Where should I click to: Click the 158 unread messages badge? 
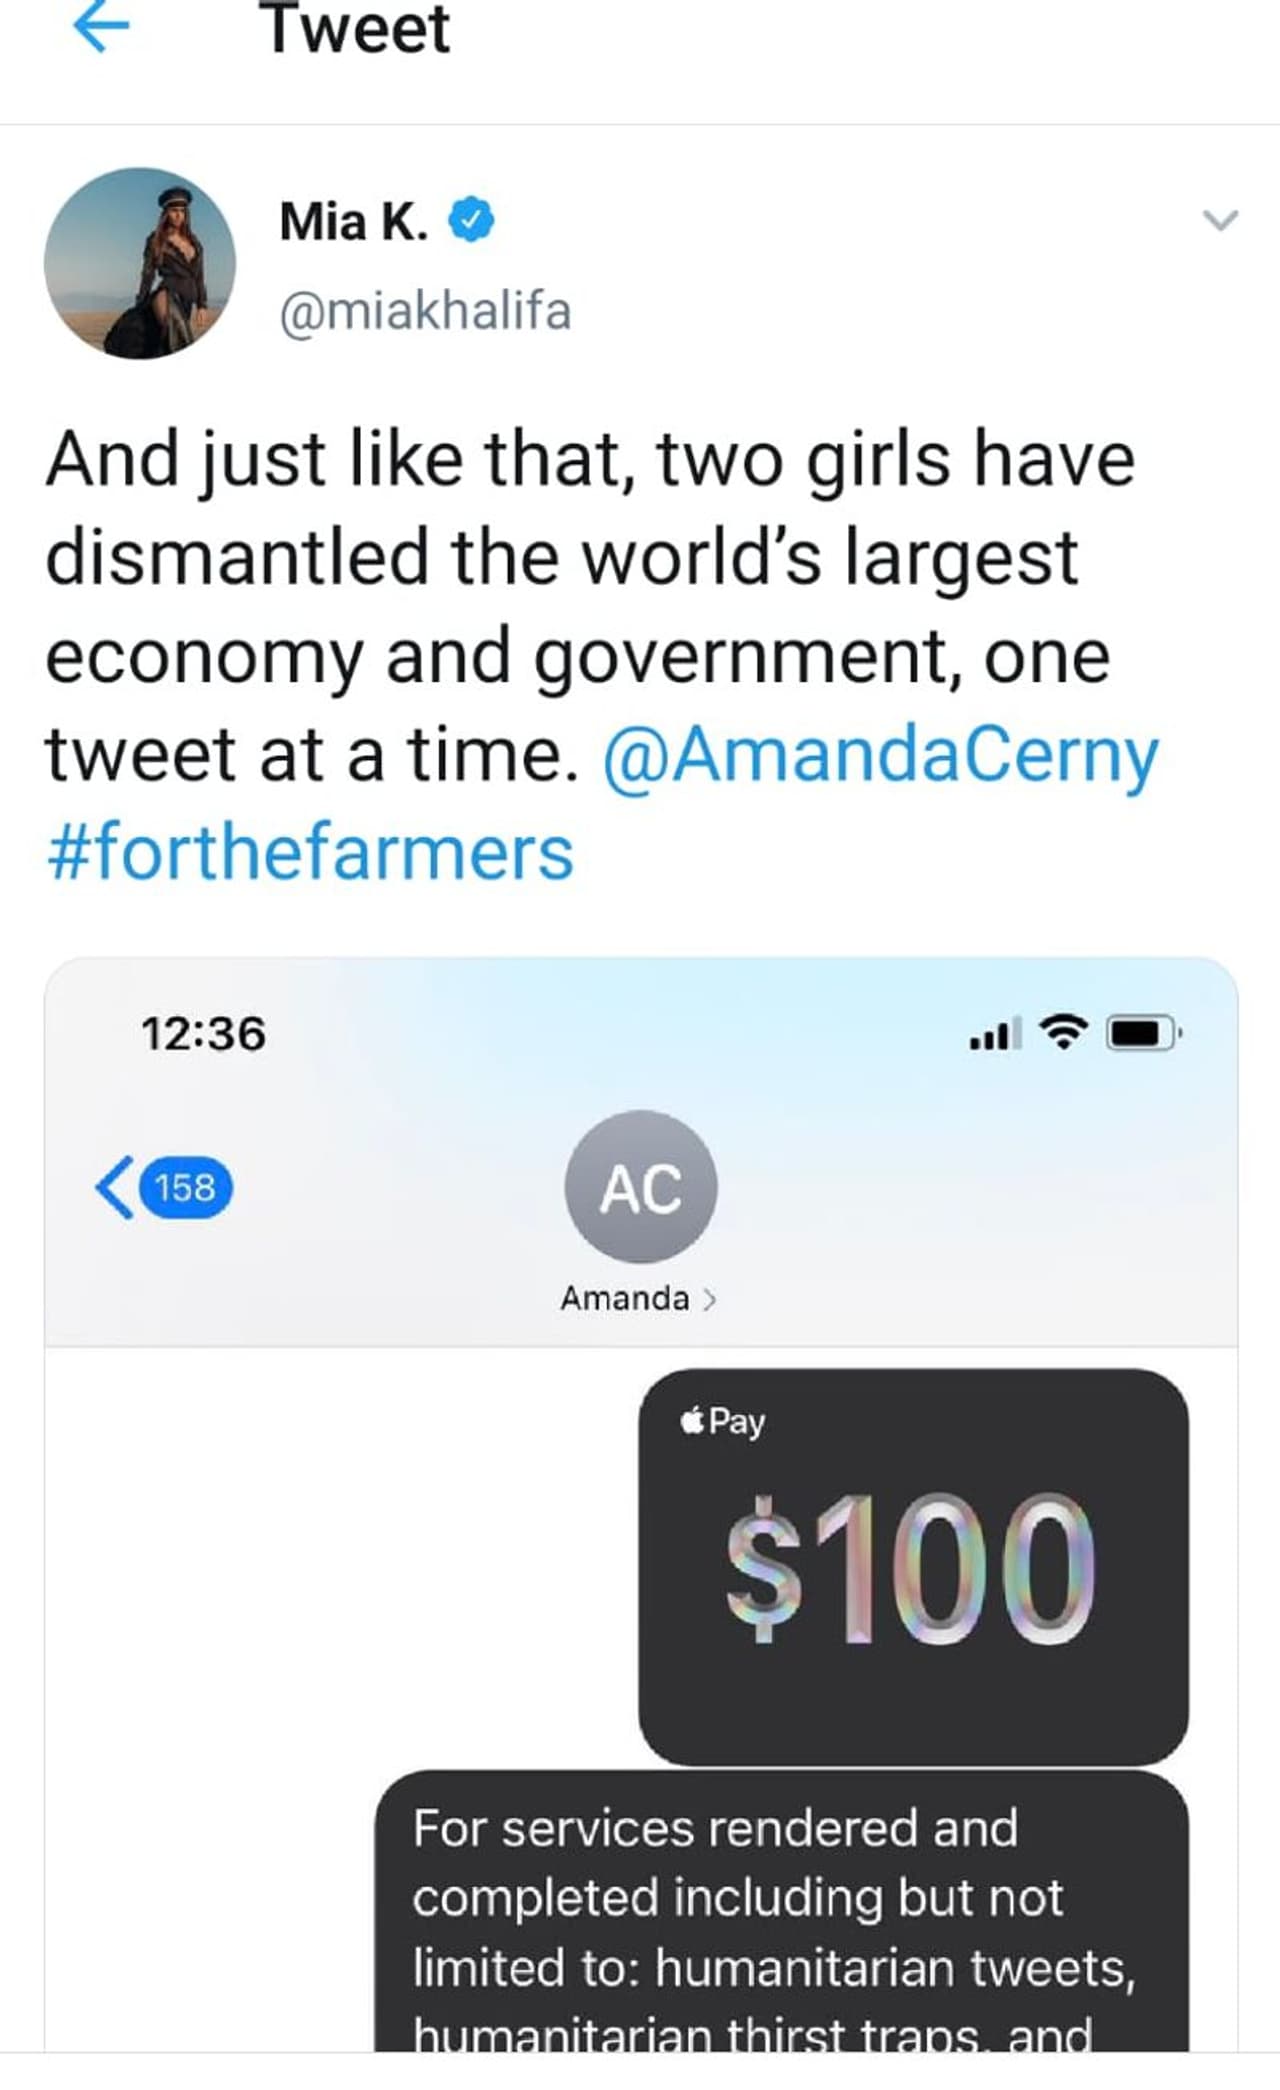point(186,1188)
